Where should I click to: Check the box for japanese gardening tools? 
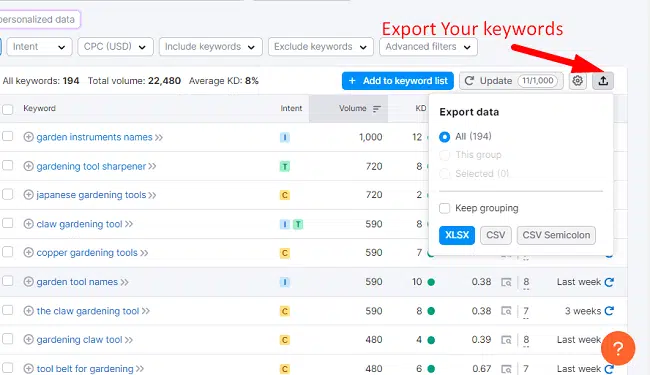pos(7,194)
